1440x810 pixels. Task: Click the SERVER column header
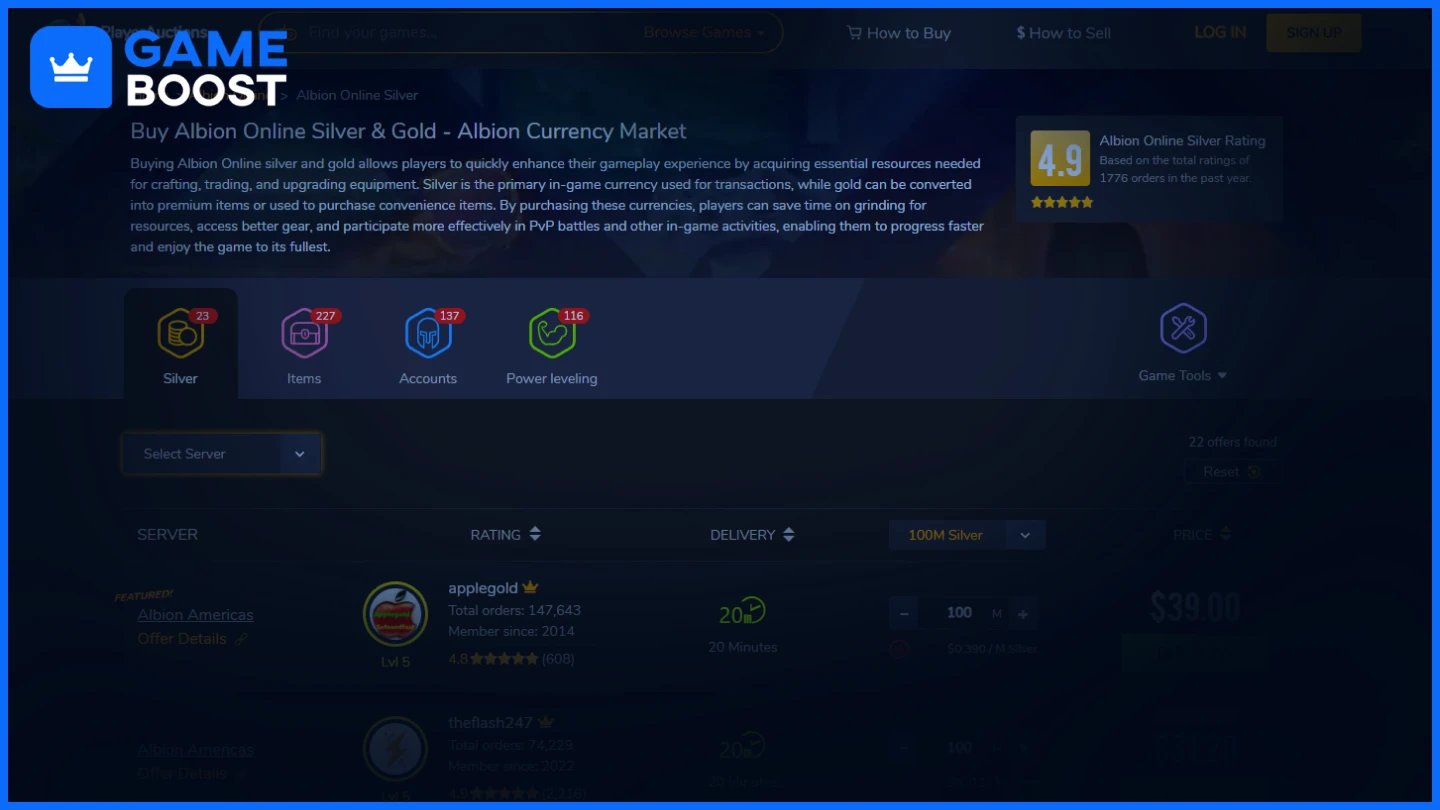tap(167, 535)
